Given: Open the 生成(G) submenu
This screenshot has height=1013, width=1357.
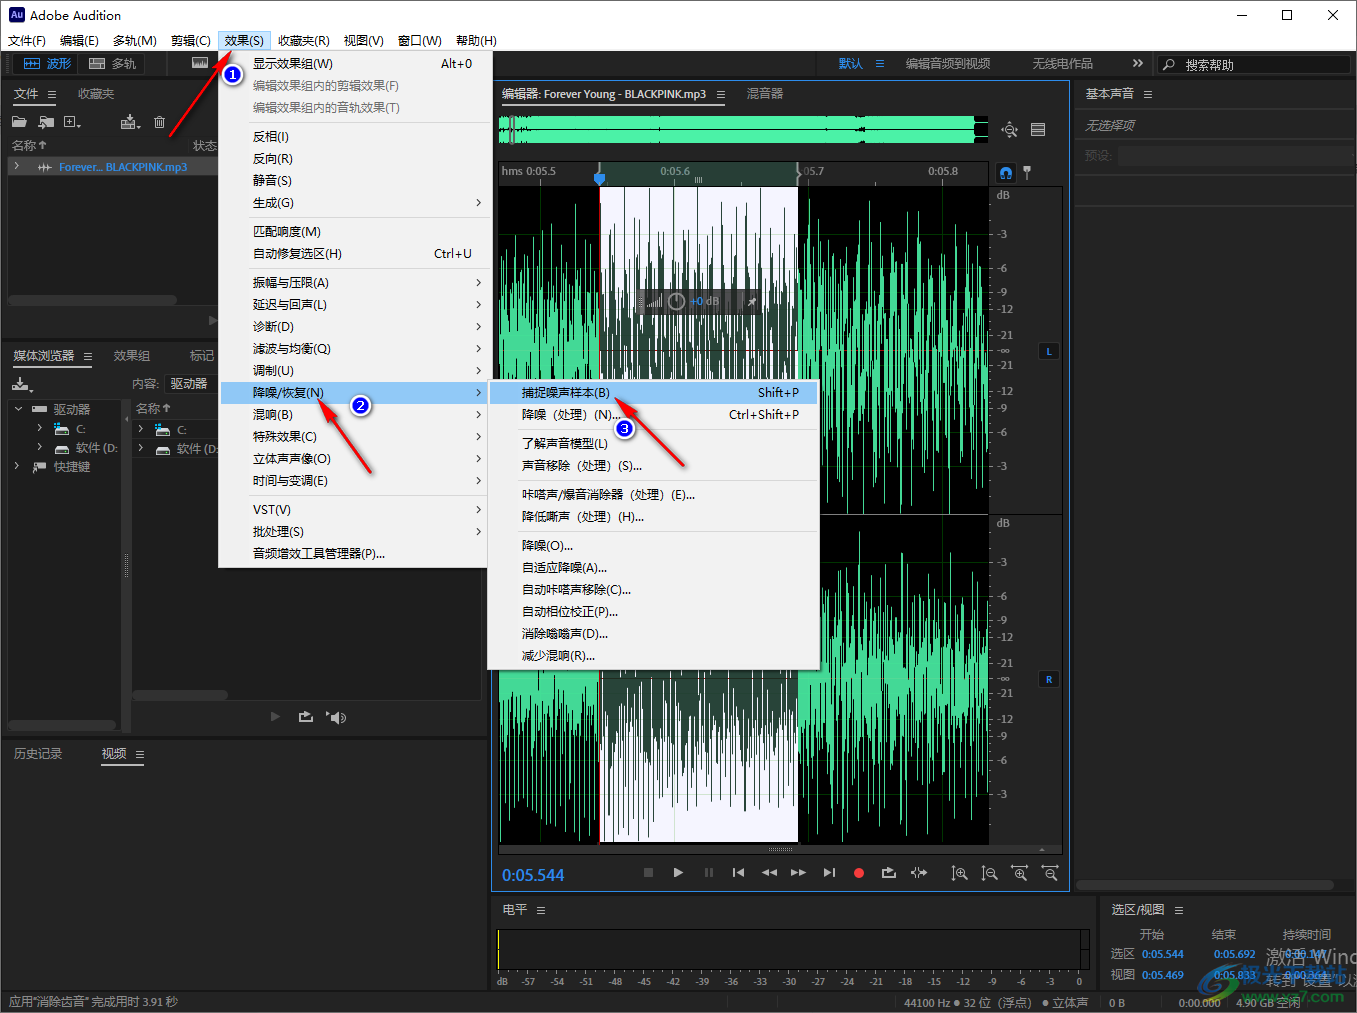Looking at the screenshot, I should 367,203.
